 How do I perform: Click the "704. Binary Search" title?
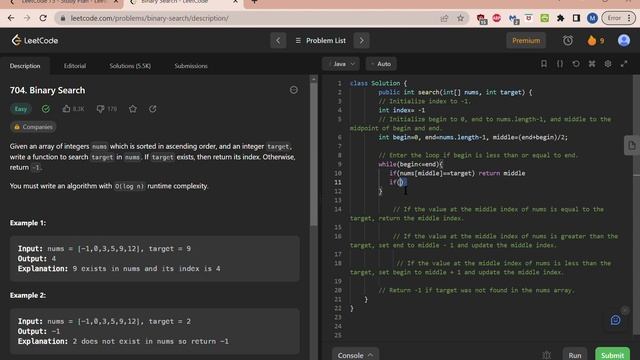coord(47,90)
